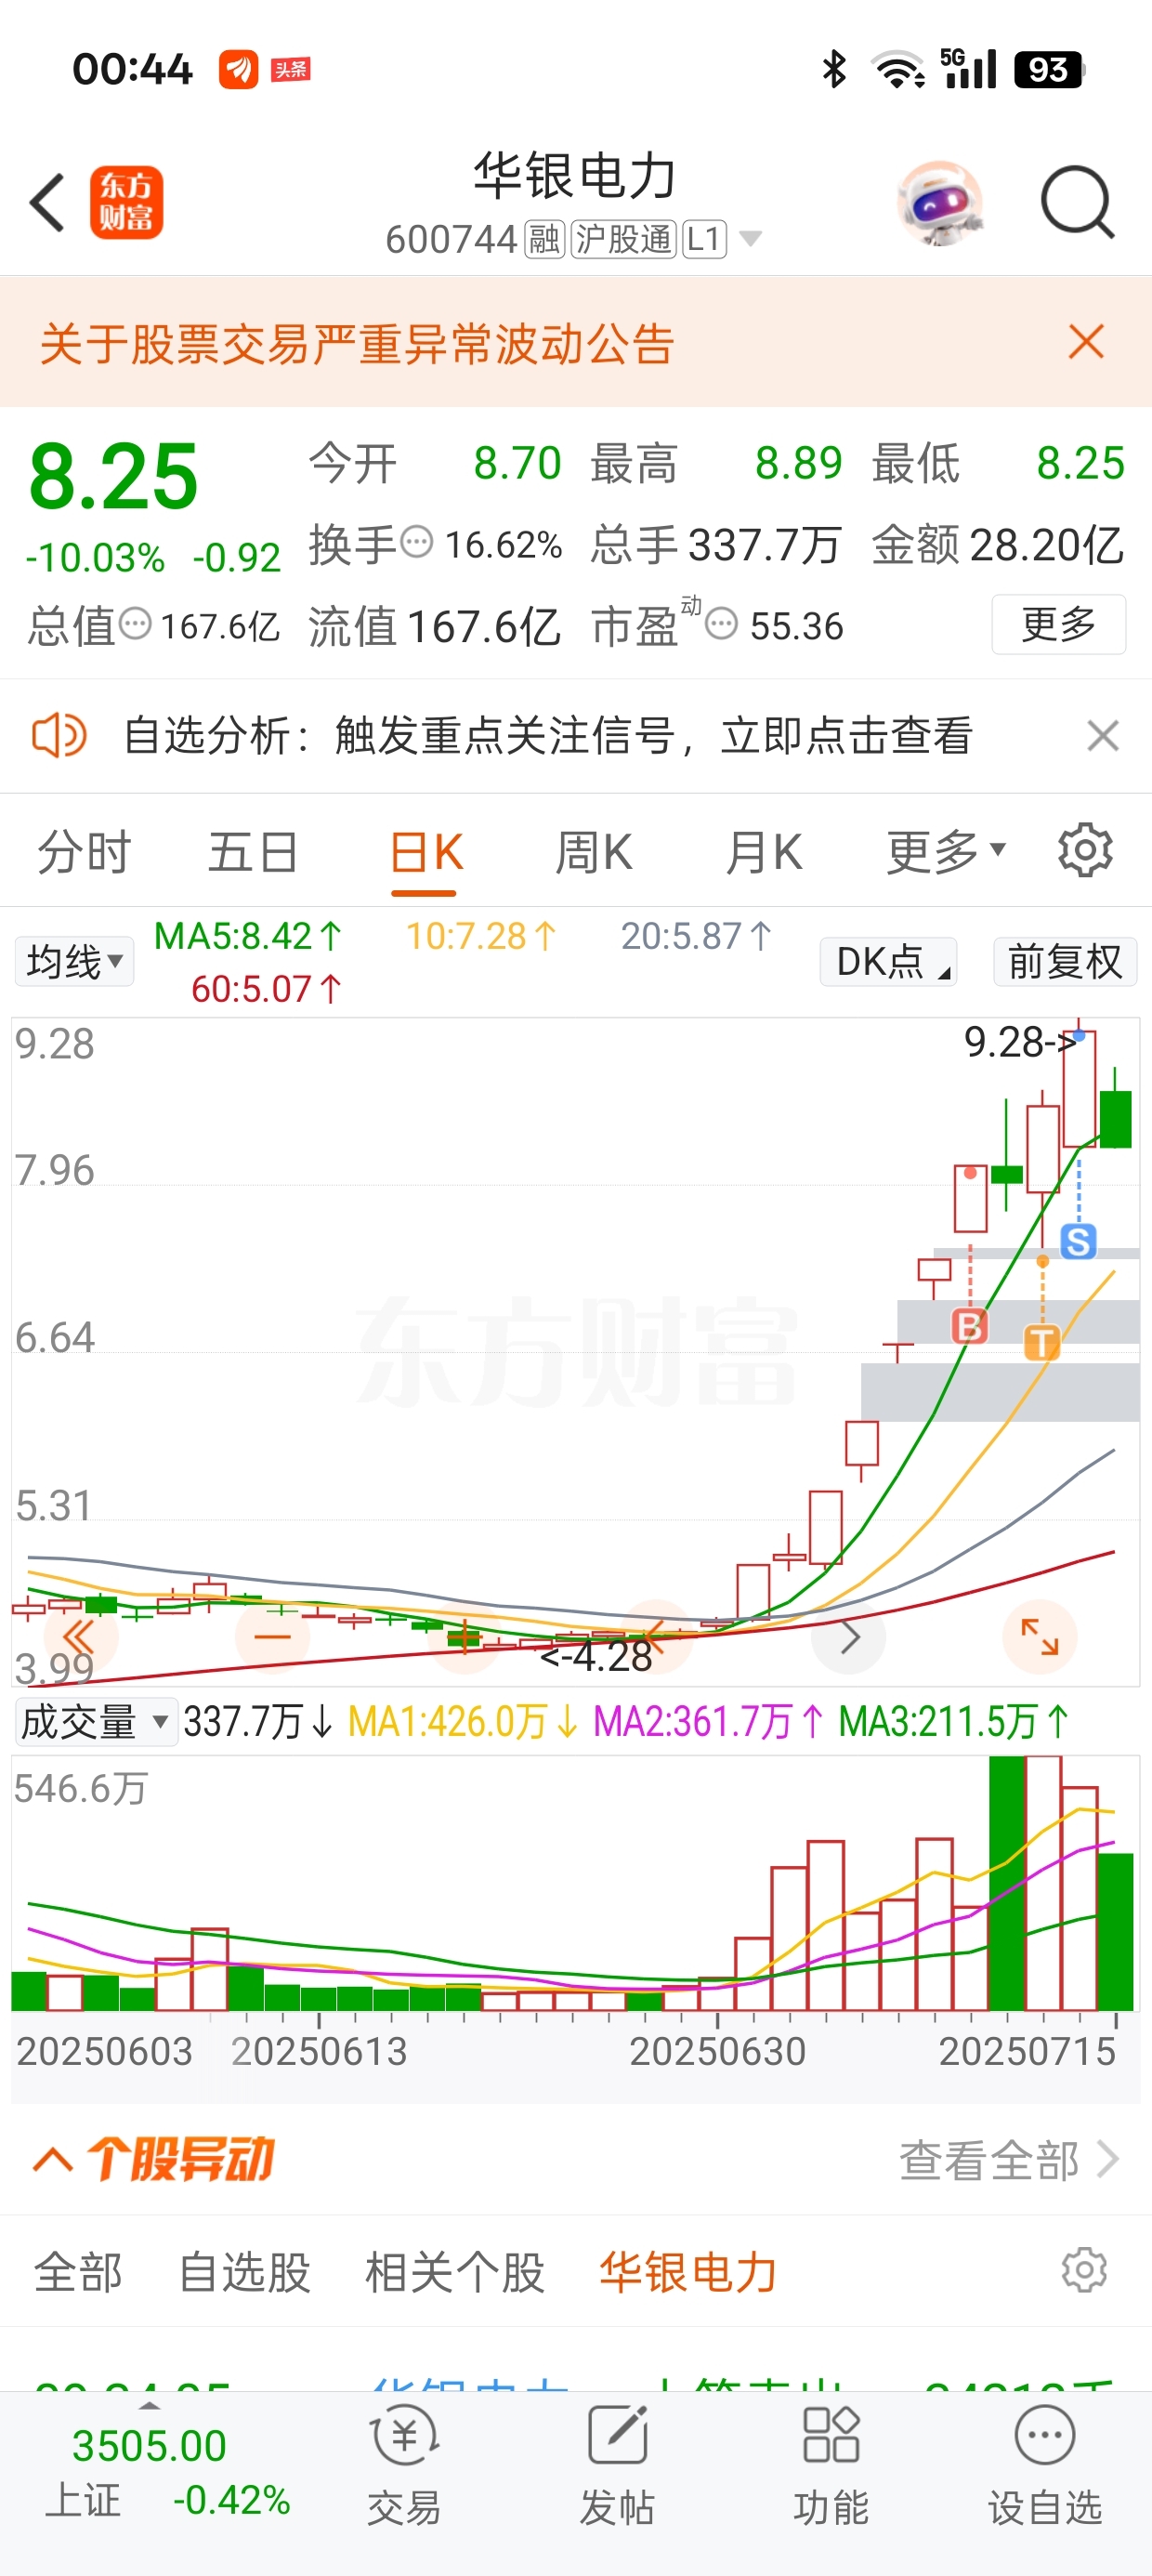Open the 东方财富 logo home icon
Screen dimensions: 1152x2576
(126, 203)
